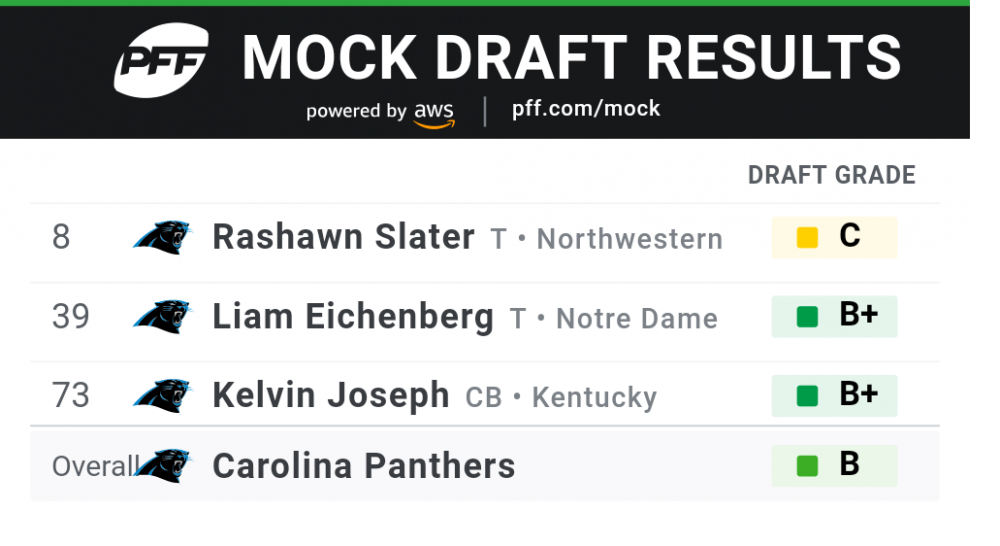Click pick number 8
Screen dimensions: 1000x546
(61, 238)
